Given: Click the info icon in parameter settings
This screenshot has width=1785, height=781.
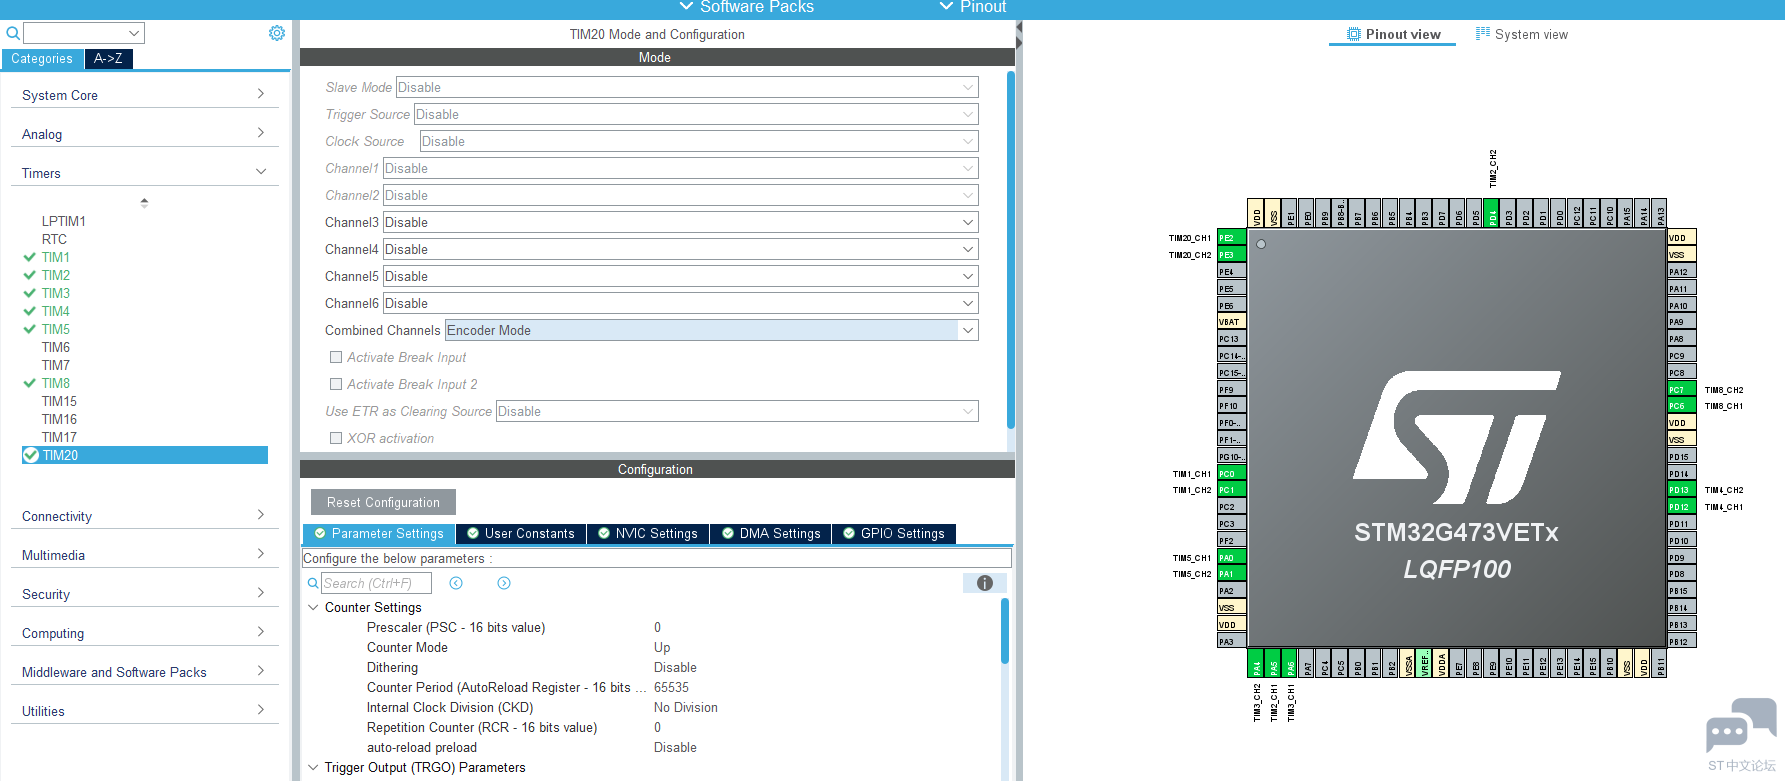Looking at the screenshot, I should pyautogui.click(x=985, y=583).
